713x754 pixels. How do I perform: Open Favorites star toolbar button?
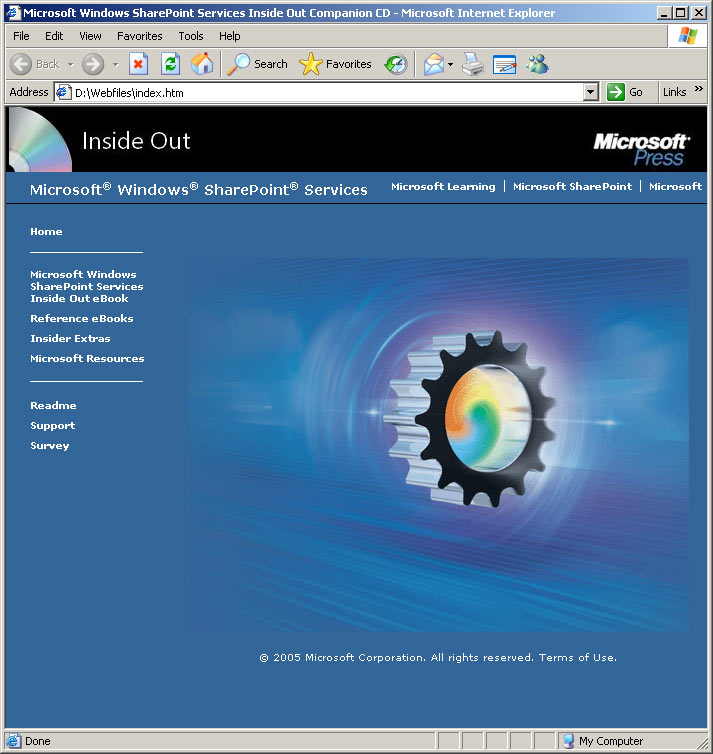click(x=335, y=64)
